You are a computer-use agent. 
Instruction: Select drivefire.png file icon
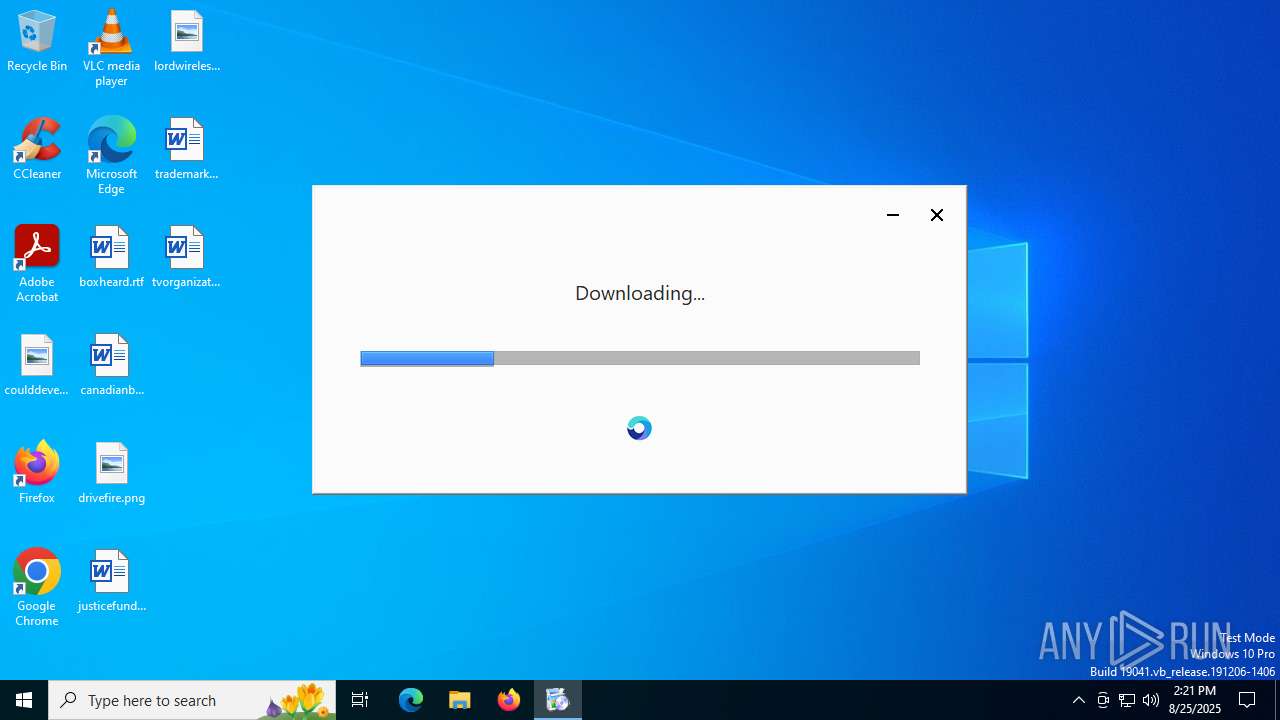(111, 473)
